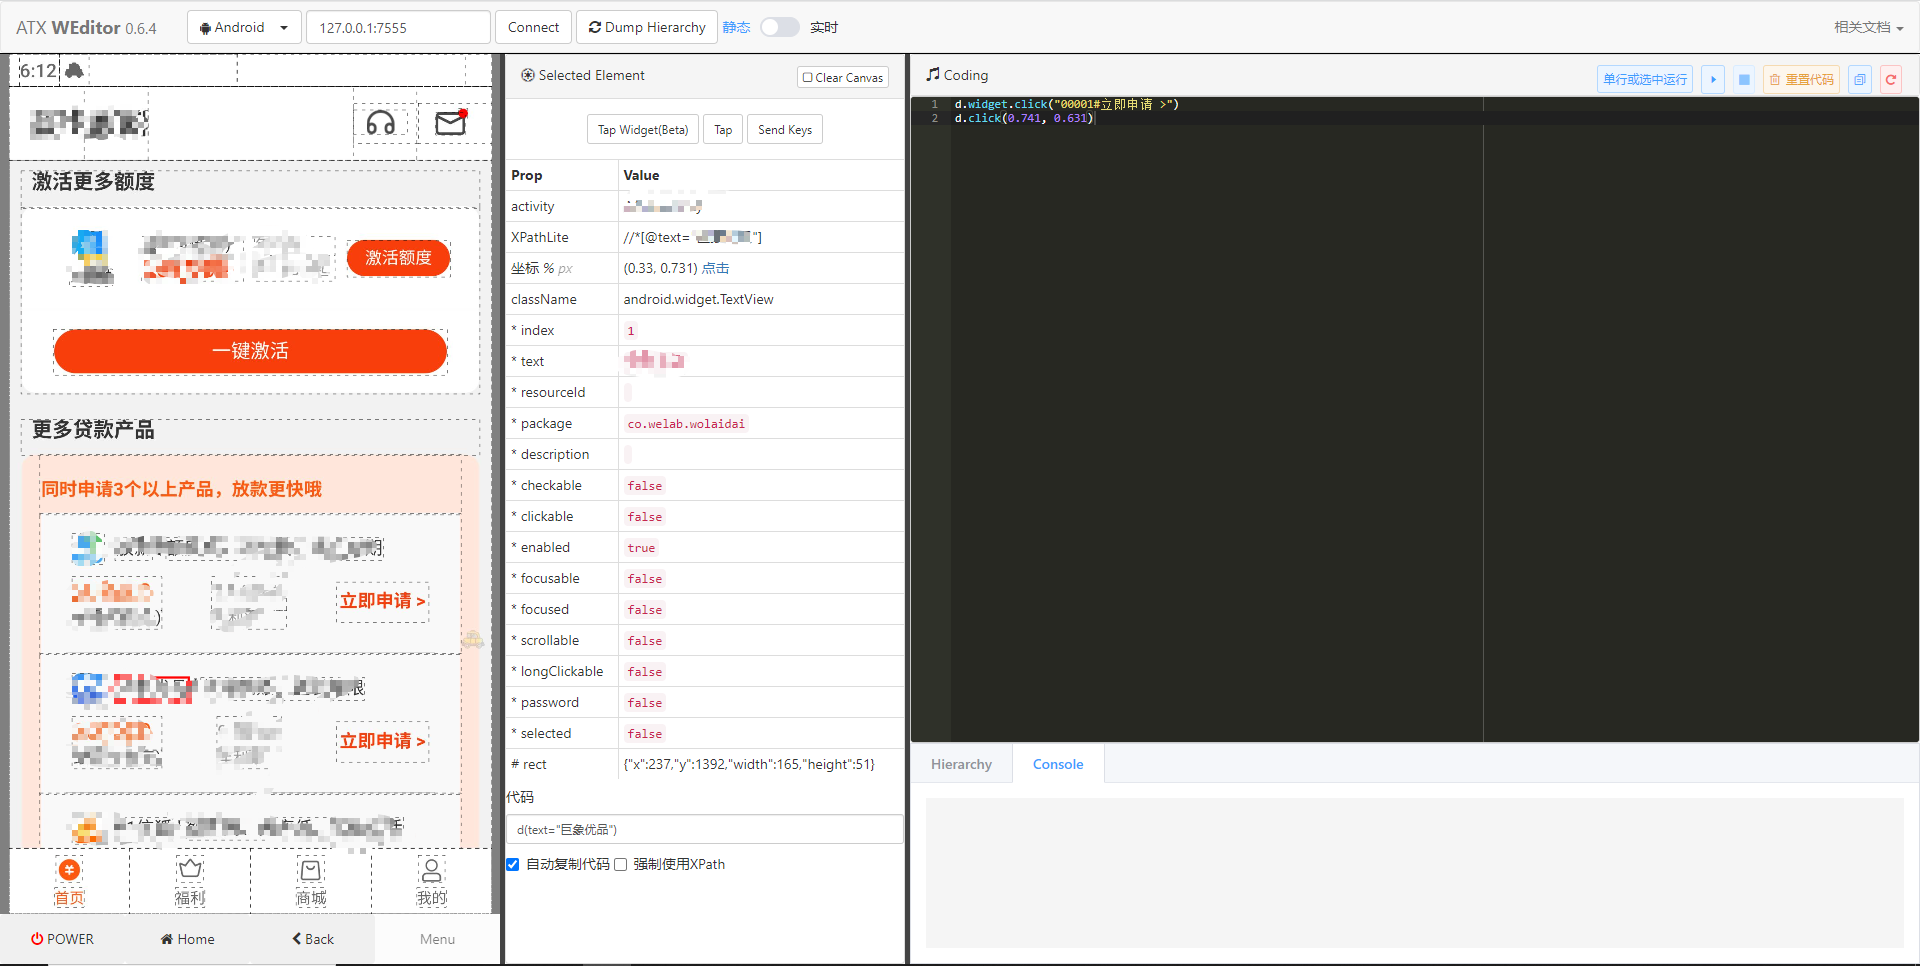Click the index value 1

pos(631,331)
